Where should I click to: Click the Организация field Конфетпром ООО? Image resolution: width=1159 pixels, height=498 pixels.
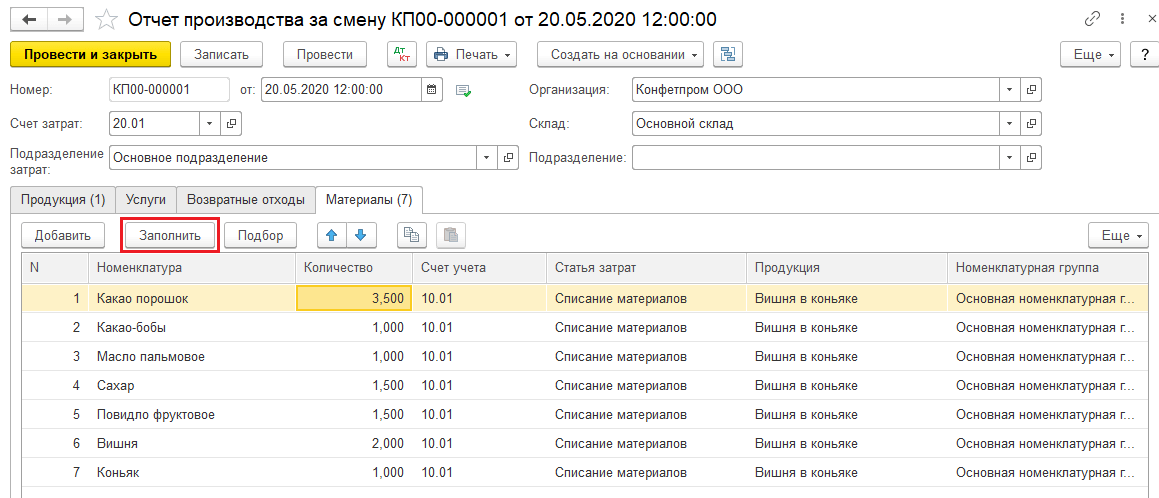(816, 90)
